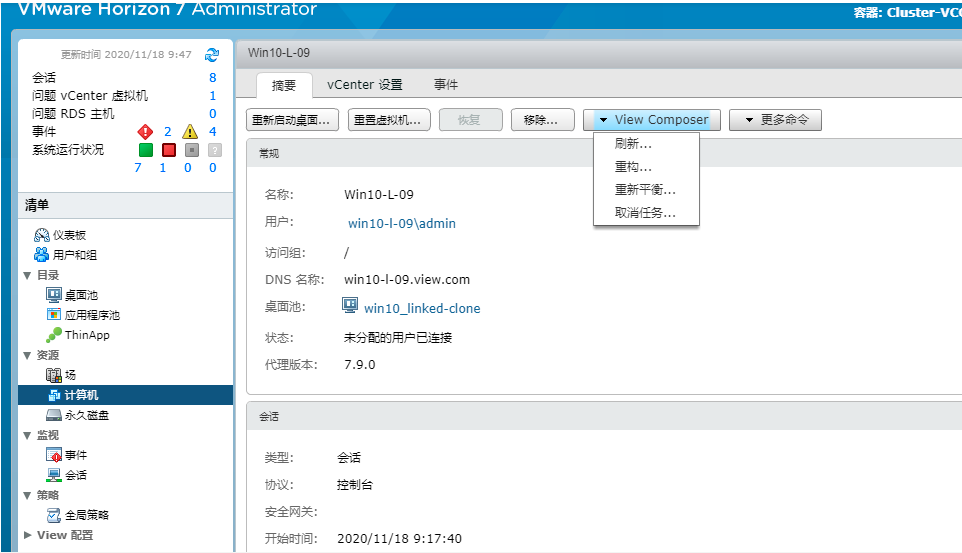Image resolution: width=962 pixels, height=553 pixels.
Task: Click the 移除... button
Action: pos(542,120)
